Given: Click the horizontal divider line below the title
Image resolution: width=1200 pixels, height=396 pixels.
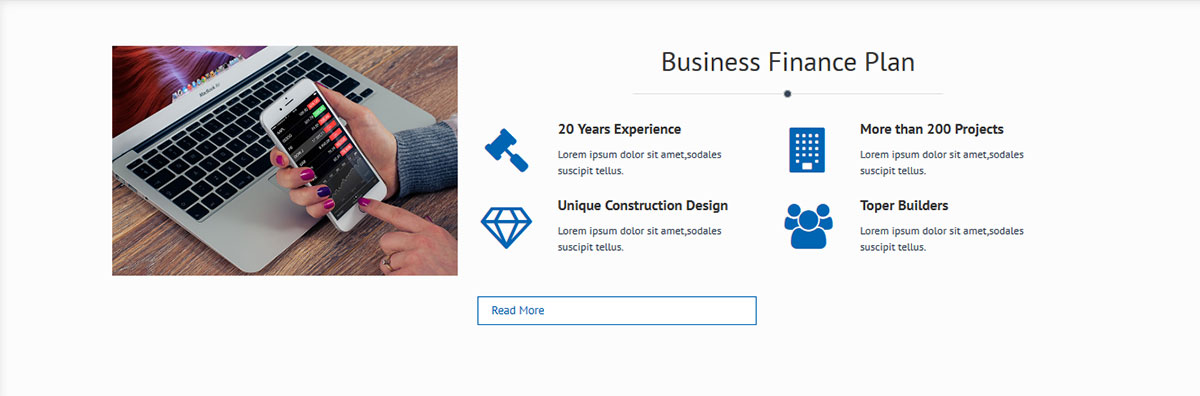Looking at the screenshot, I should click(700, 94).
